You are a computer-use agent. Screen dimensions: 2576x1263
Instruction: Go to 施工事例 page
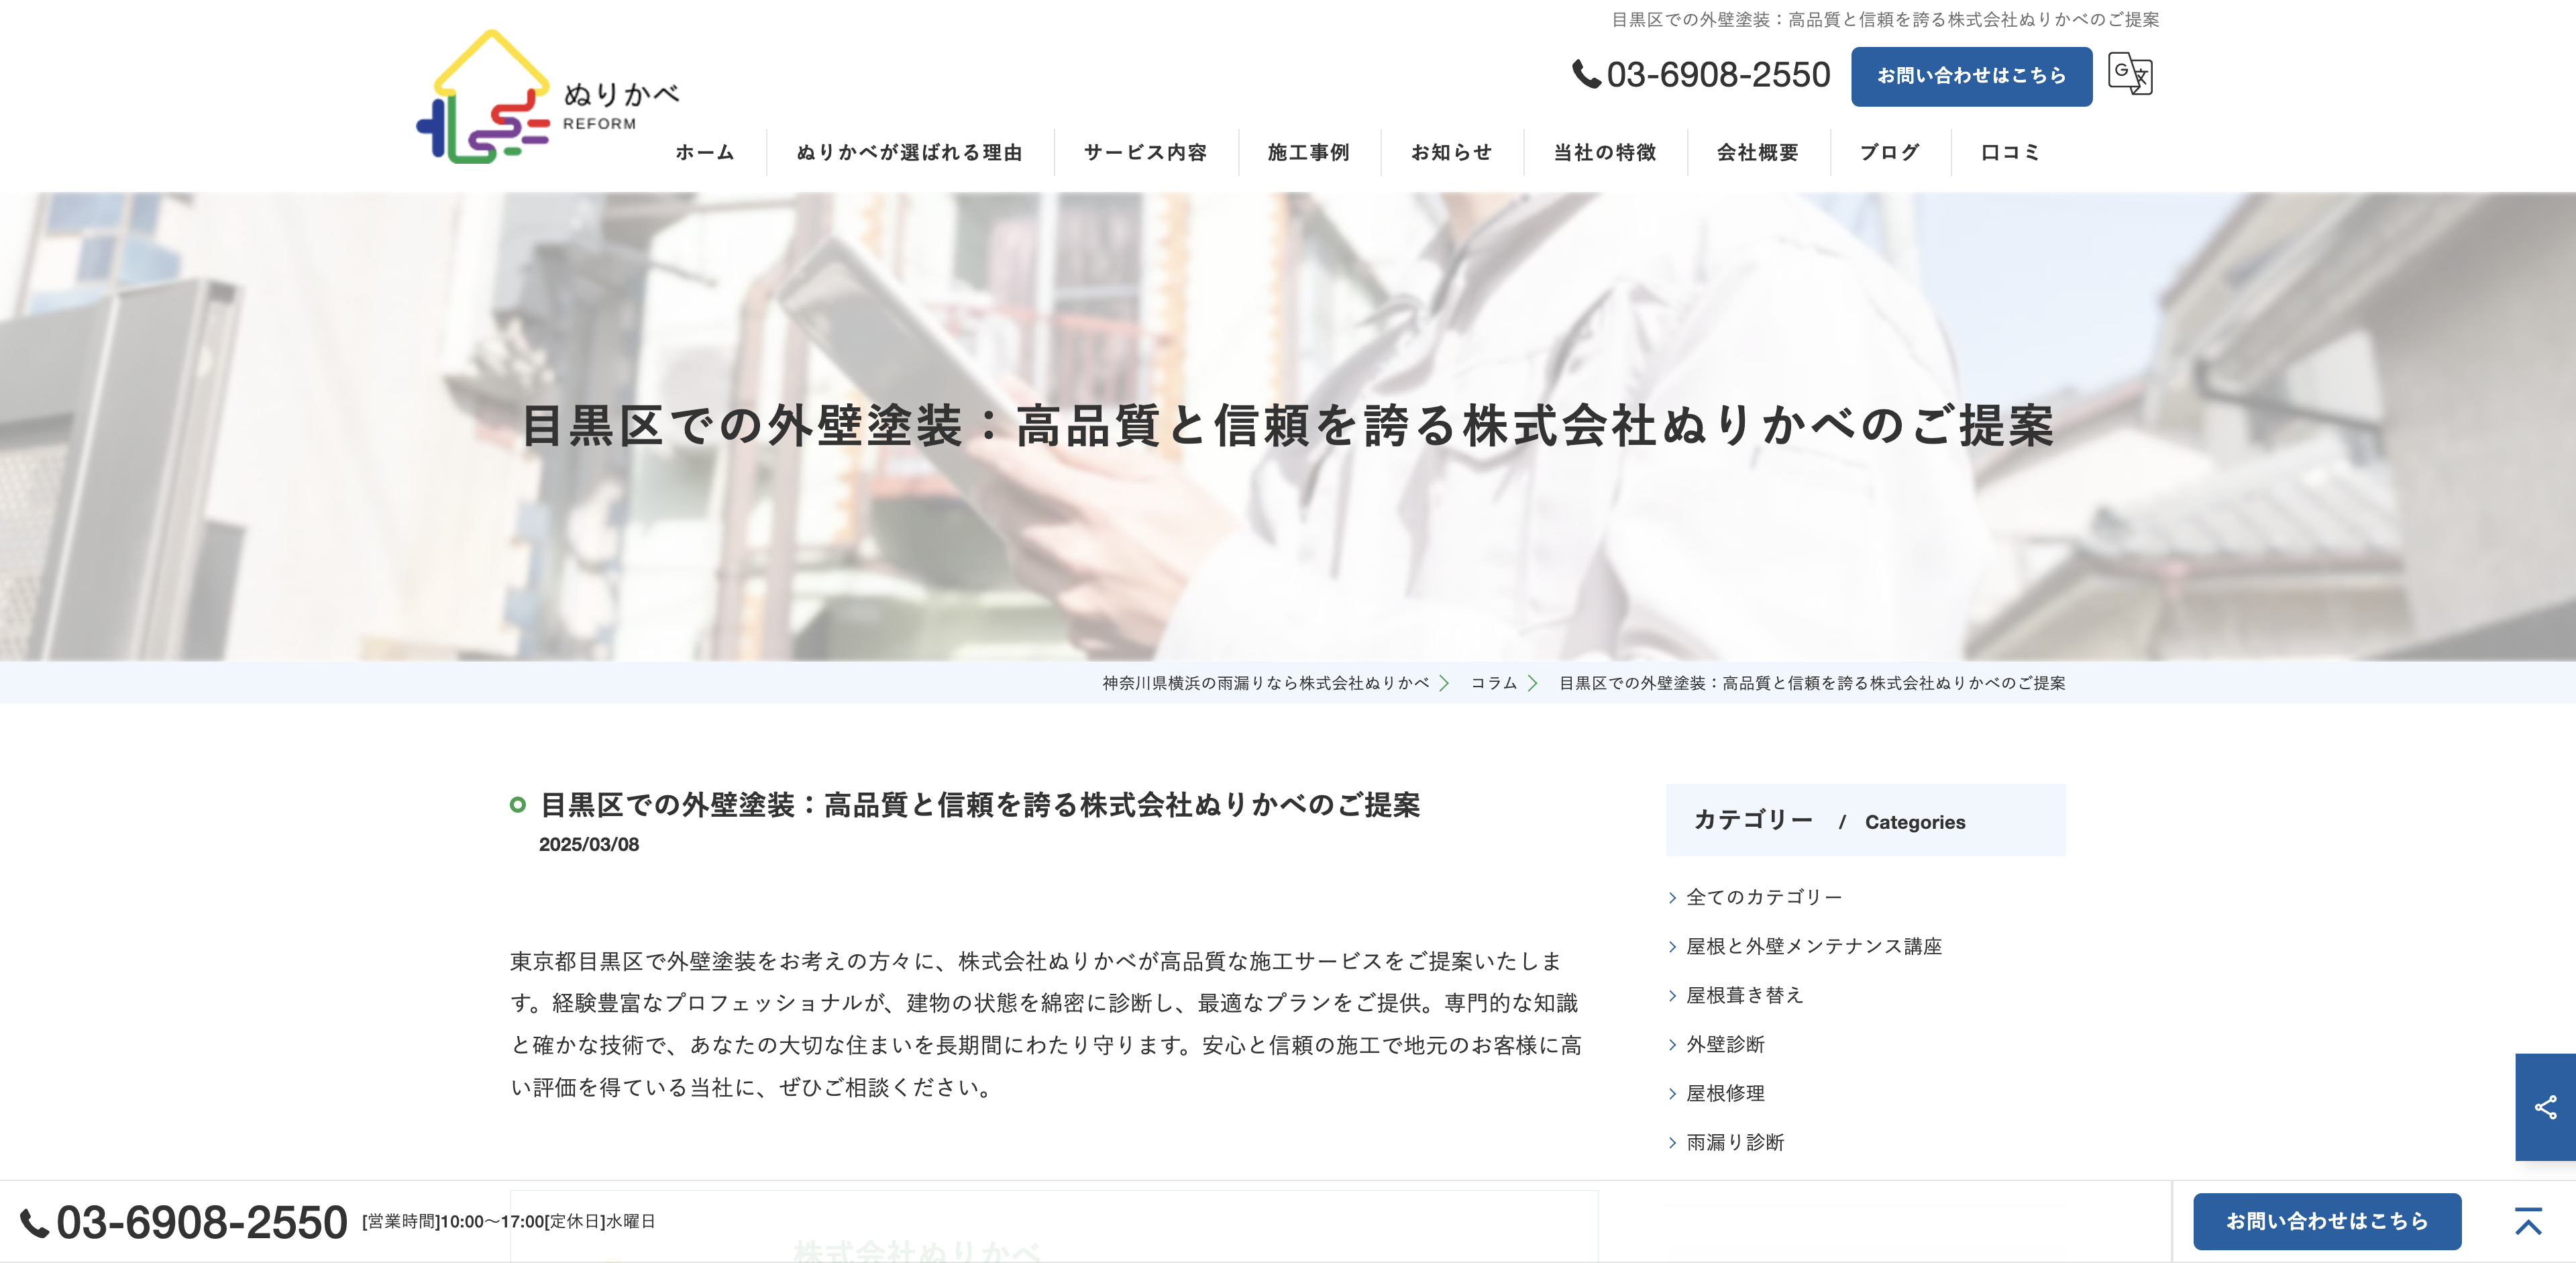pyautogui.click(x=1308, y=152)
